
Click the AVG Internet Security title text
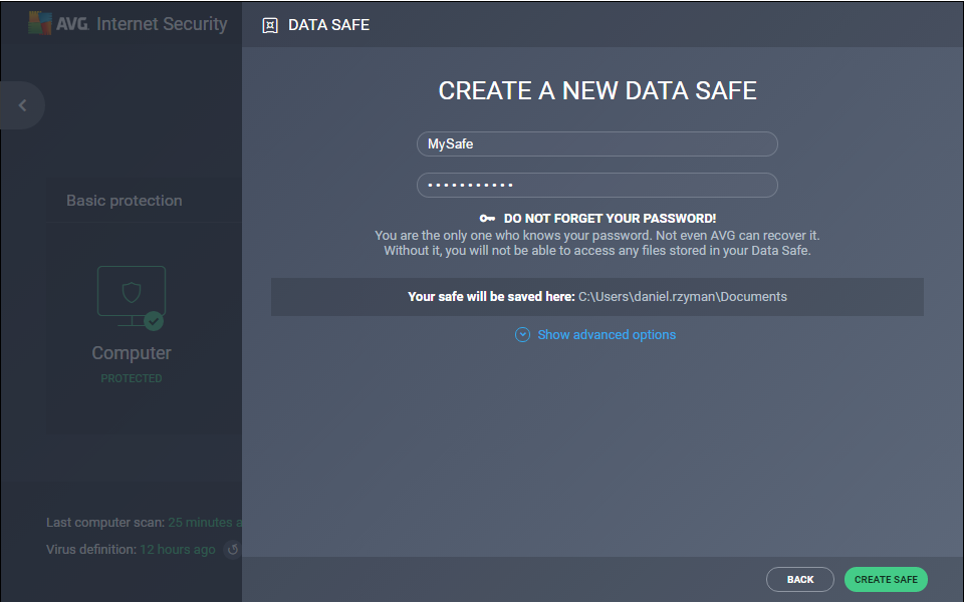[x=142, y=23]
